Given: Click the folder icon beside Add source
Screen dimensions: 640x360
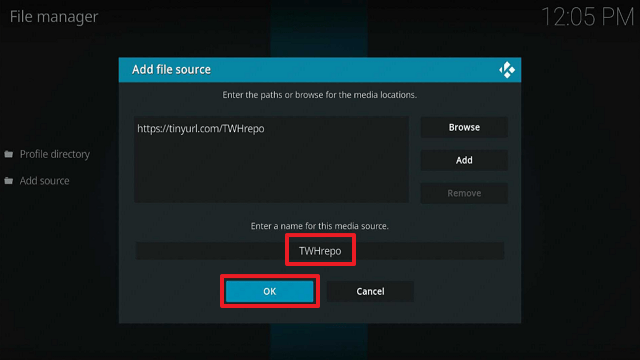Looking at the screenshot, I should click(x=9, y=181).
